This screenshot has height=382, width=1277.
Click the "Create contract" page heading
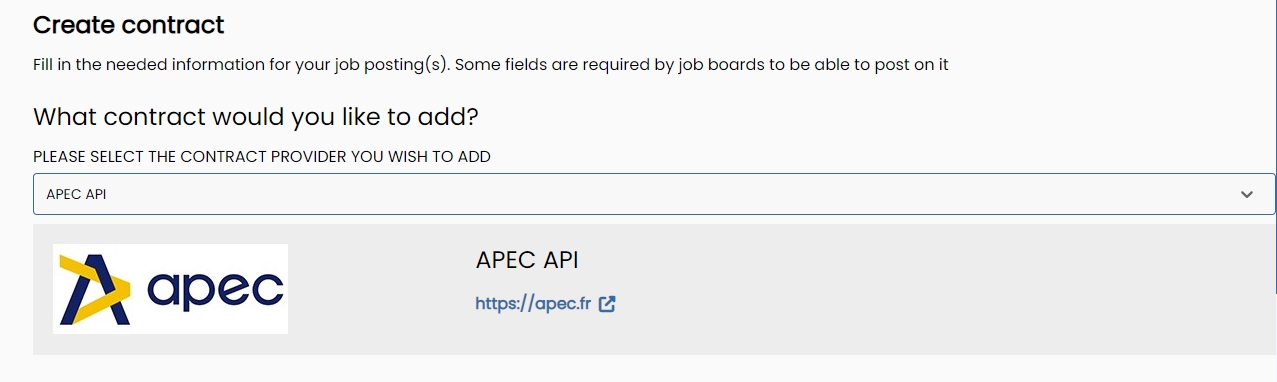[x=129, y=24]
